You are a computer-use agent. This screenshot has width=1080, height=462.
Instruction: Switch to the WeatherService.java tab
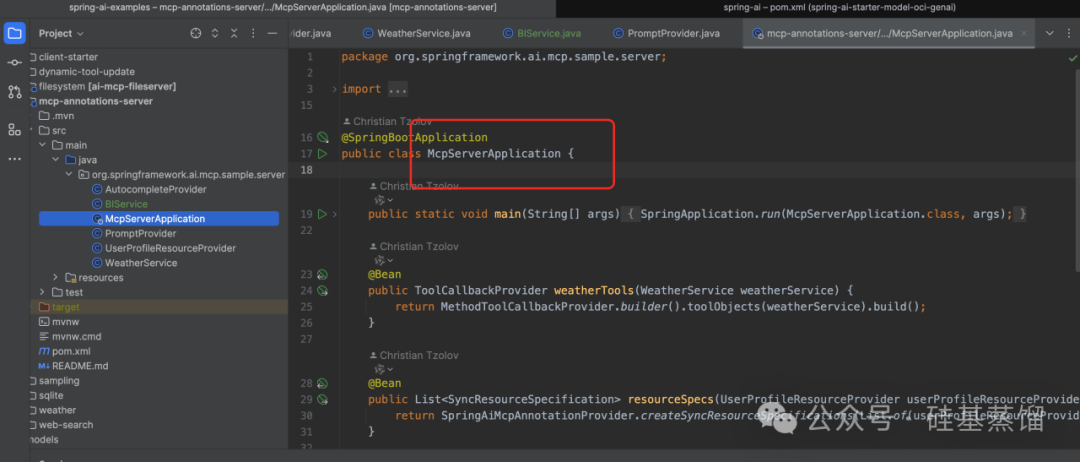(417, 33)
